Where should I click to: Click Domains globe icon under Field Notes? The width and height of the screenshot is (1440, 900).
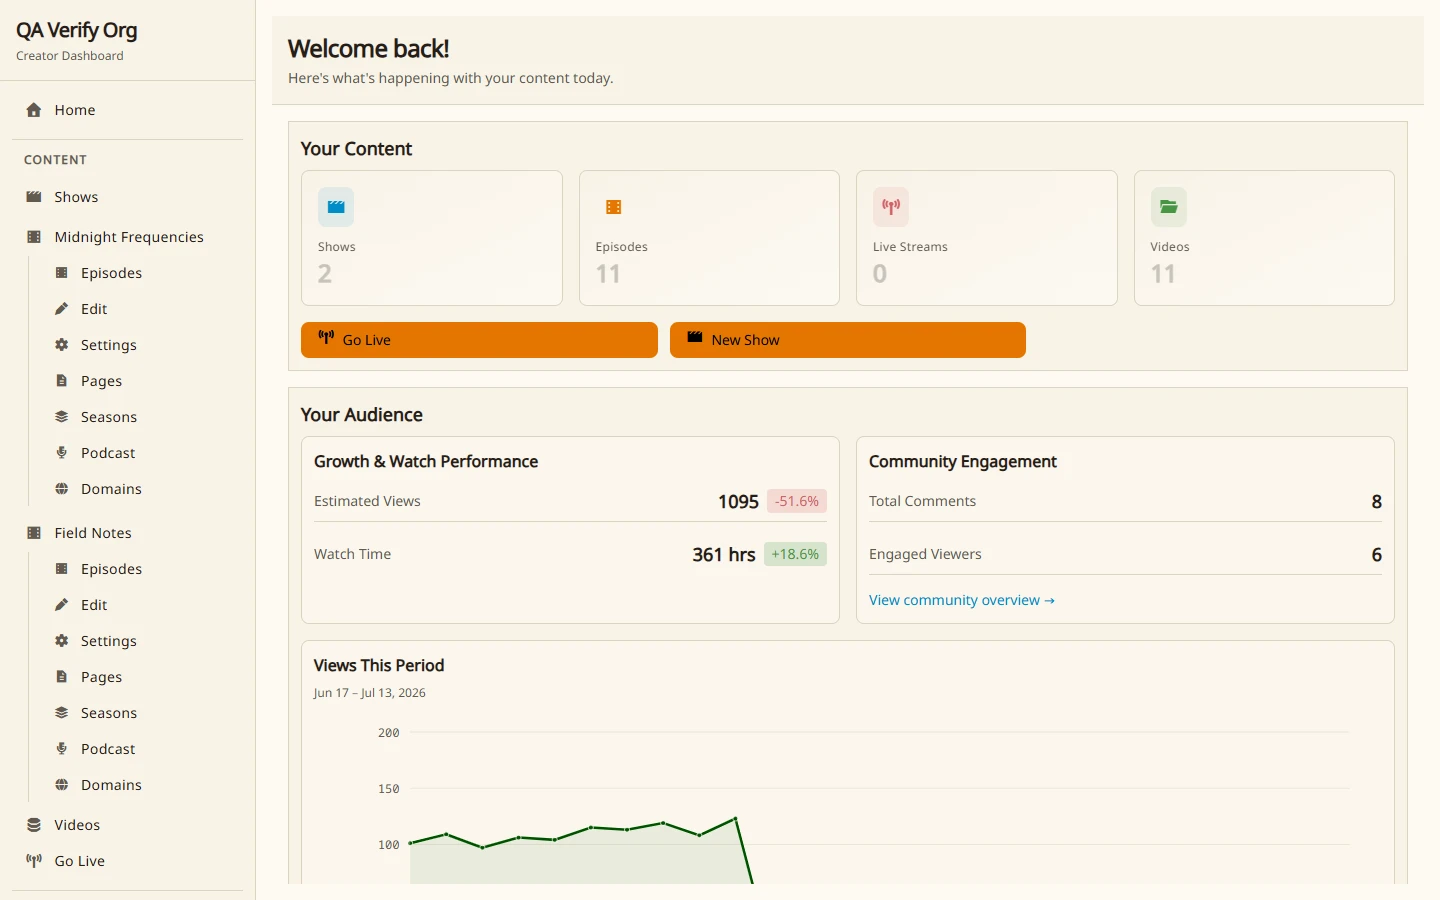(62, 785)
